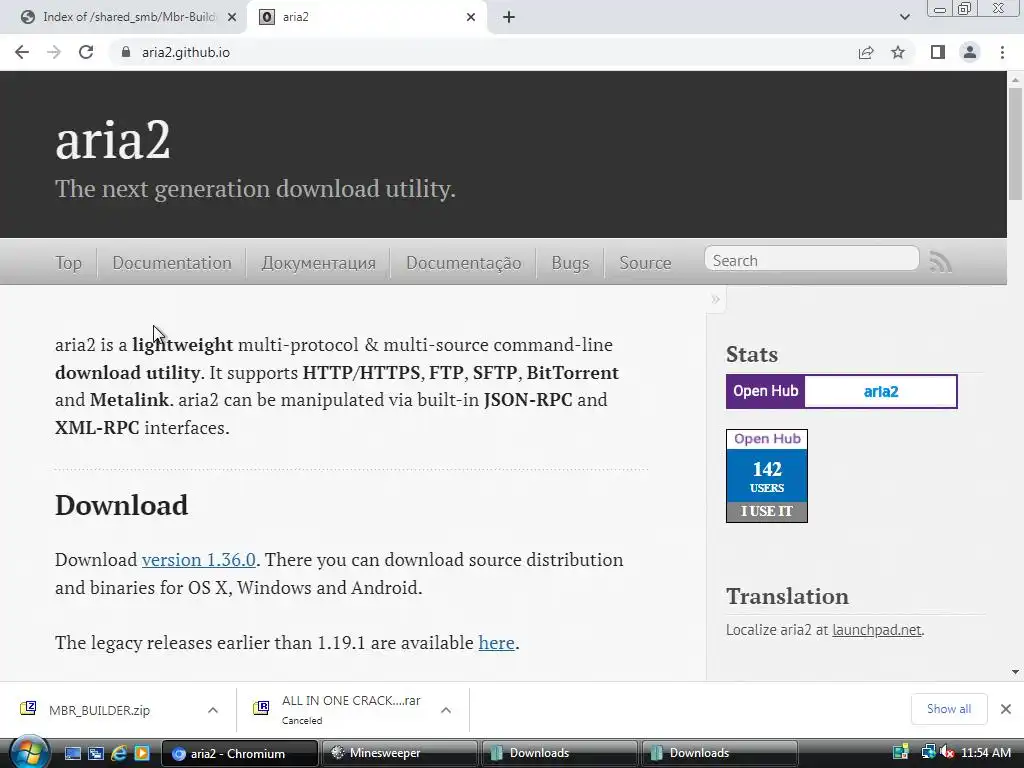Open the Chromium three-dot menu
Image resolution: width=1024 pixels, height=768 pixels.
click(1002, 52)
